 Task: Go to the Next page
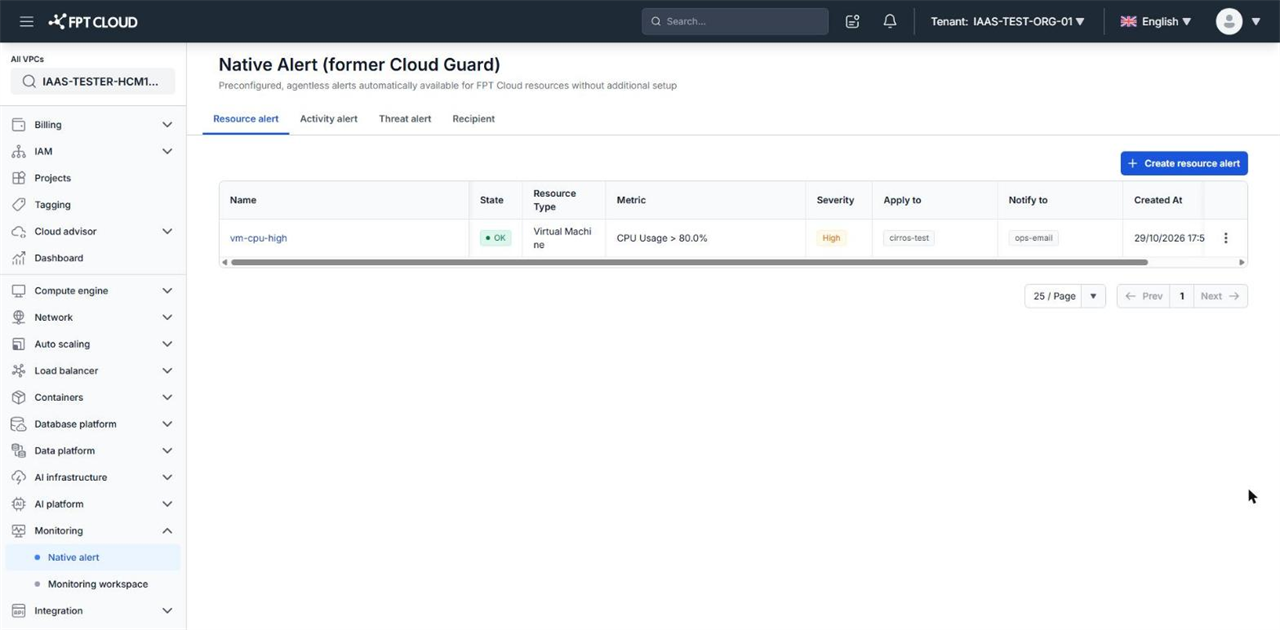coord(1220,296)
